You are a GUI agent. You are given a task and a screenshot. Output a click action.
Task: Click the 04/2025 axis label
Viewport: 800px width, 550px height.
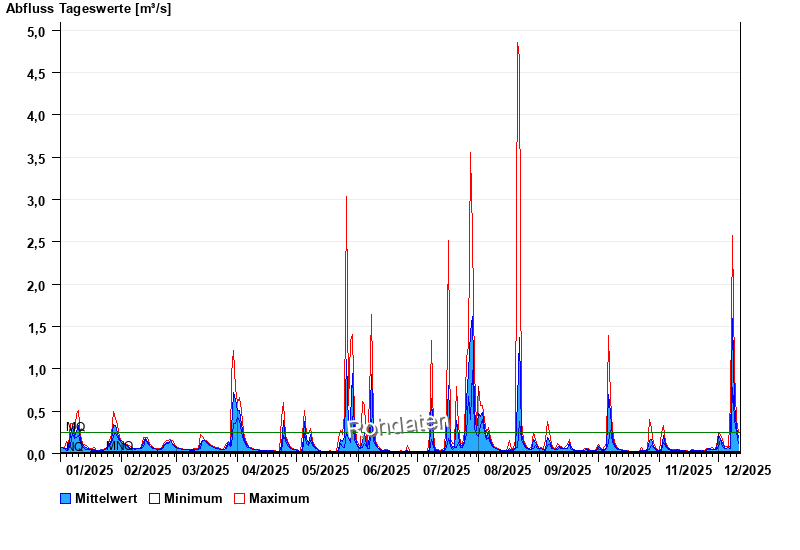(x=265, y=470)
